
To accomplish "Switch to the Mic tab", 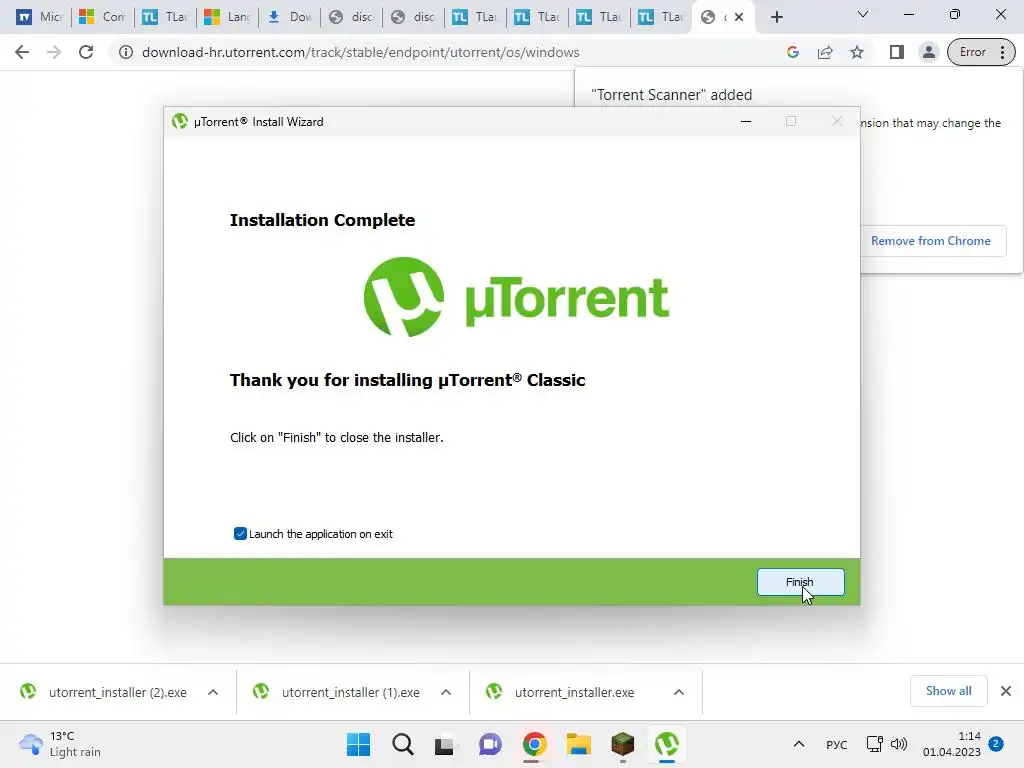I will [40, 17].
